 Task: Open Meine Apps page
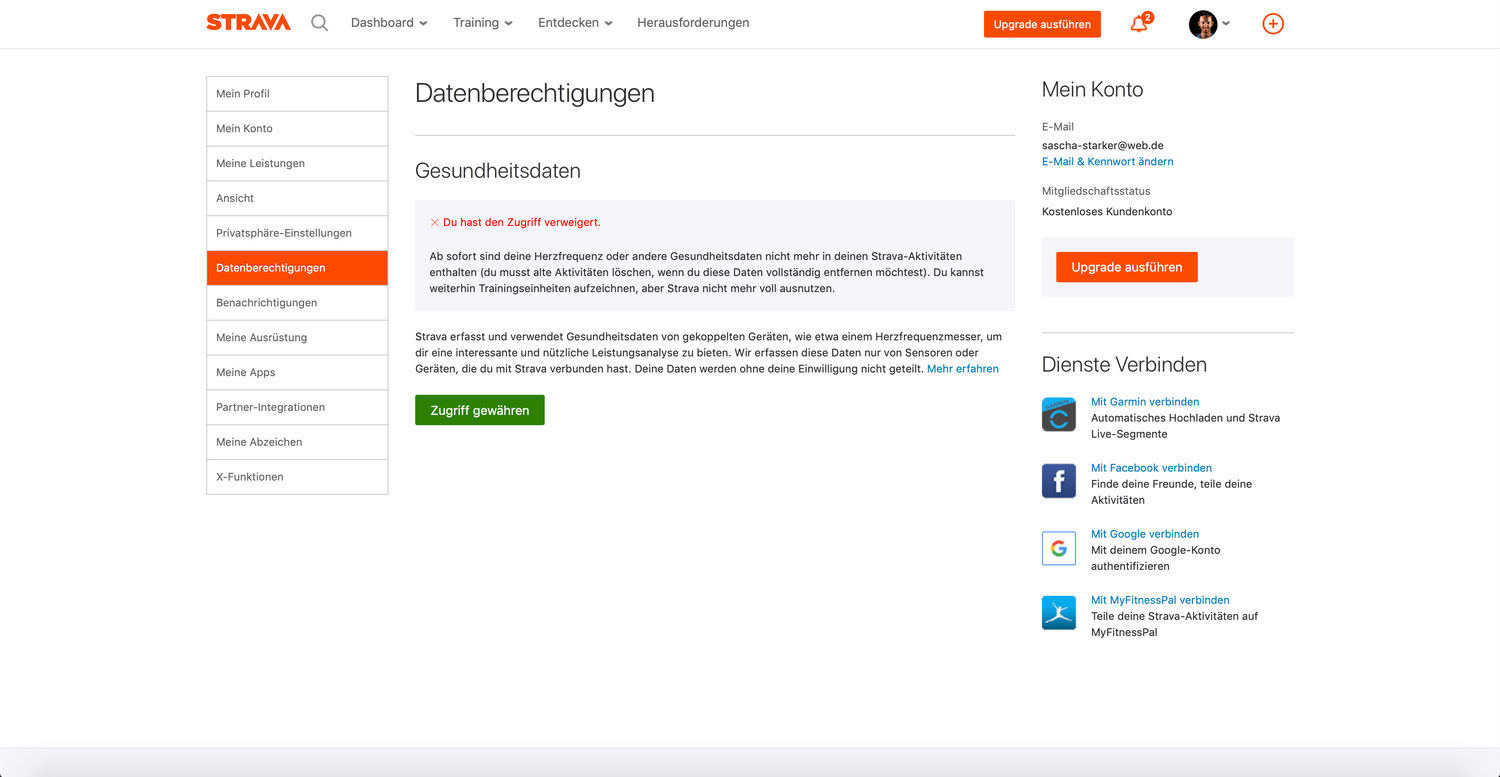297,372
